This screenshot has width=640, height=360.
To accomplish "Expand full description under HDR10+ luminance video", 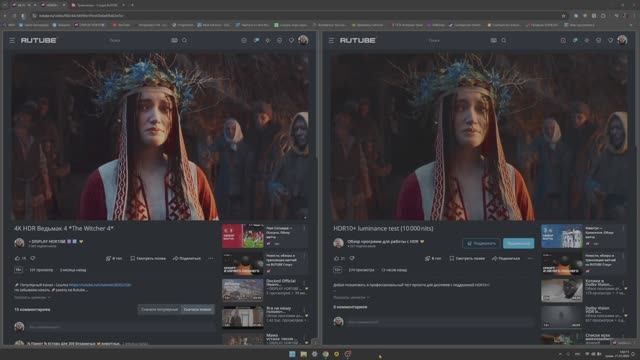I will tap(351, 297).
